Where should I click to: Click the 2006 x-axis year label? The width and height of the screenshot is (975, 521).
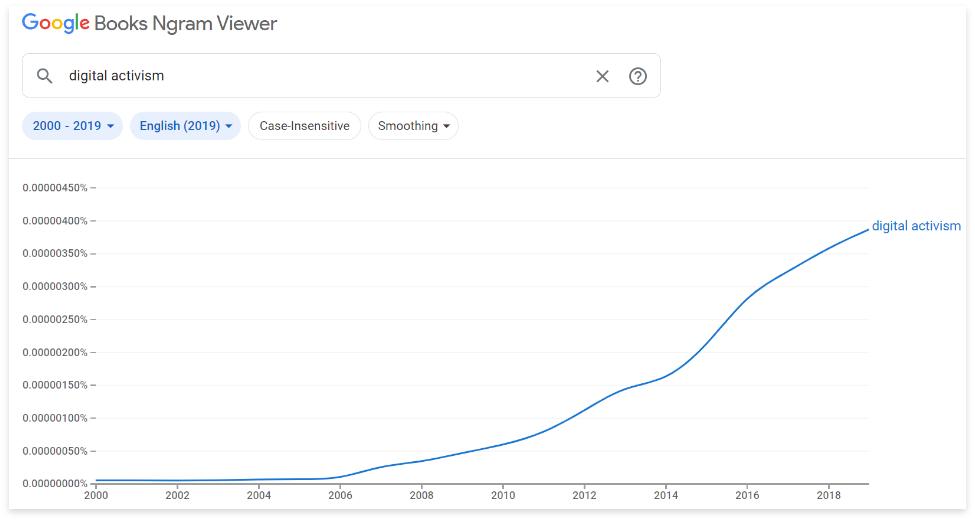(340, 495)
